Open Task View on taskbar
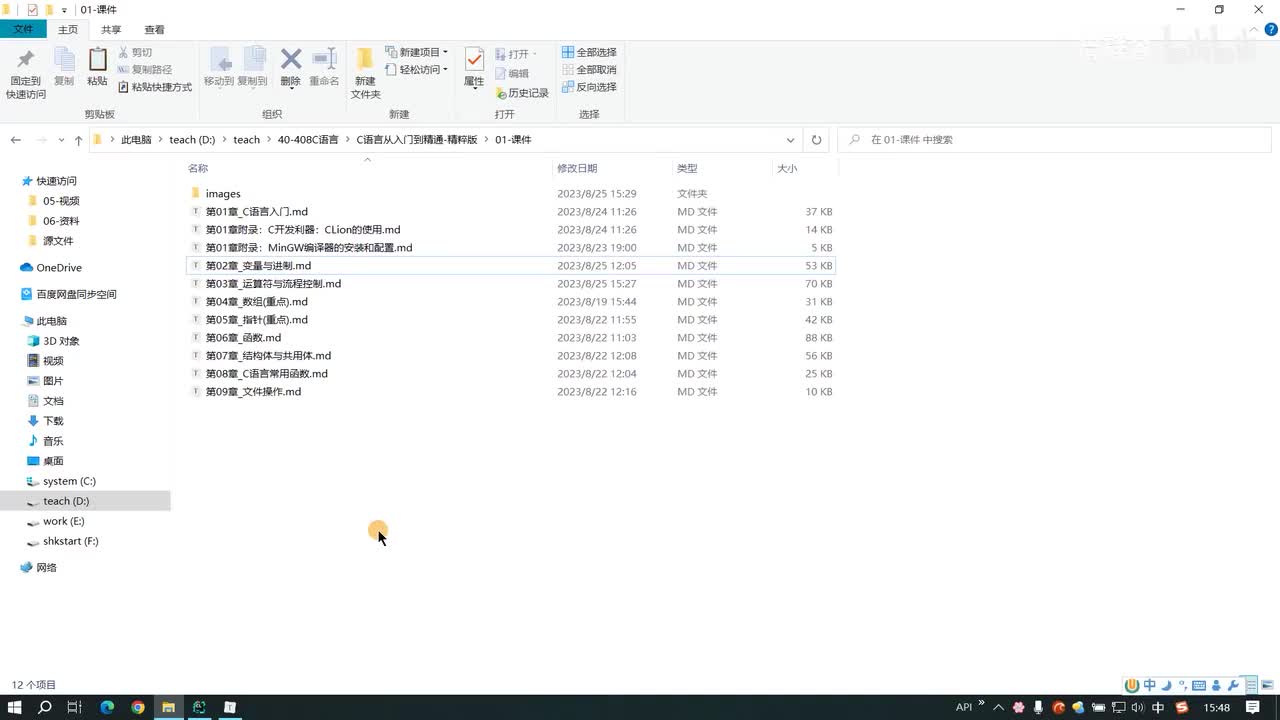 coord(74,707)
